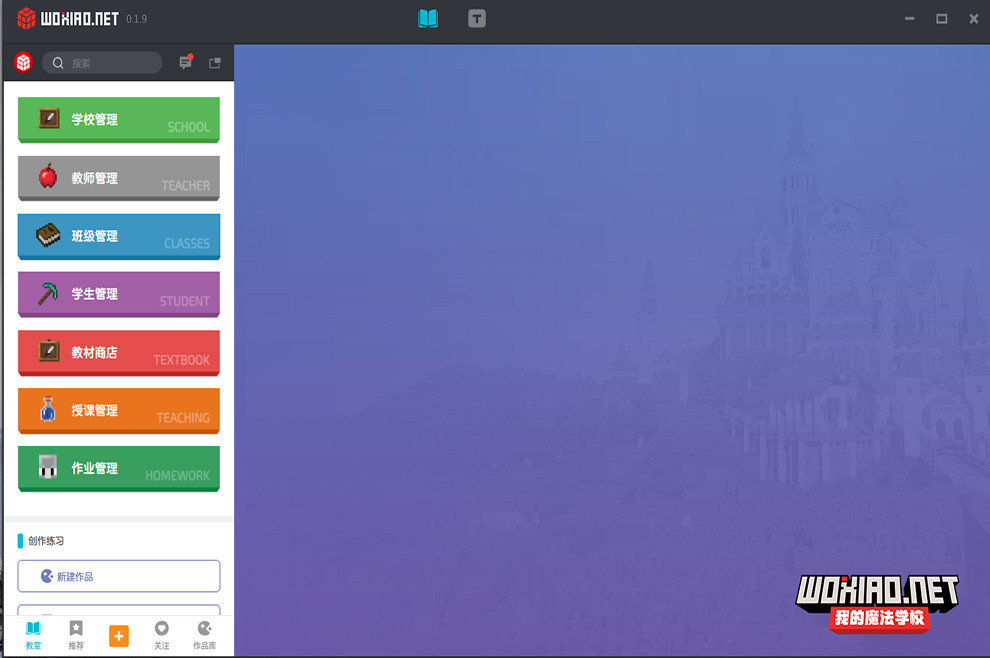Image resolution: width=990 pixels, height=658 pixels.
Task: Open 班级管理 CLASSES section
Action: [119, 236]
